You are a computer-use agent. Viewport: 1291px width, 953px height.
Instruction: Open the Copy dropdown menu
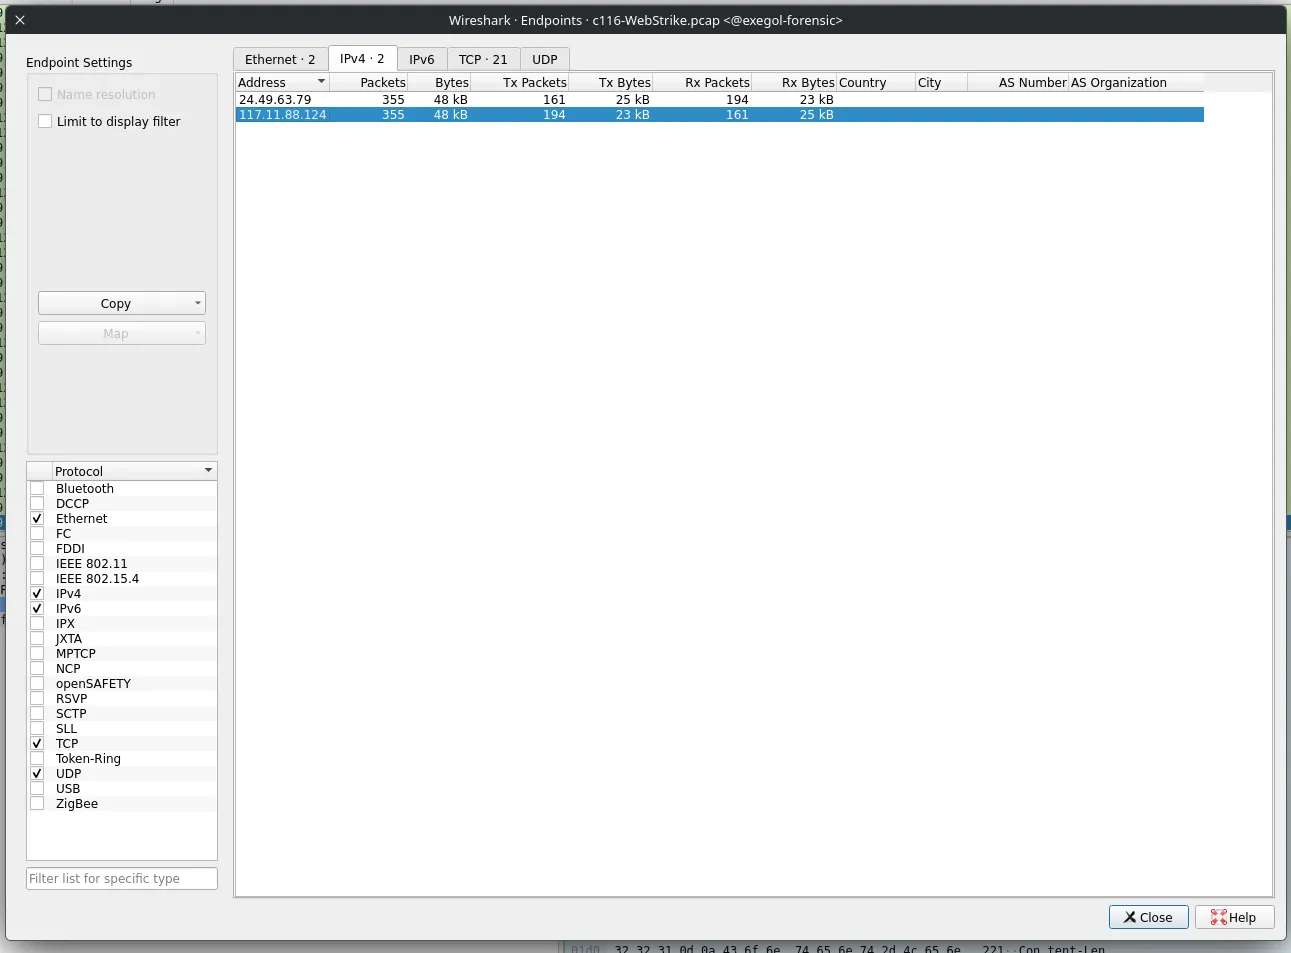pos(122,303)
